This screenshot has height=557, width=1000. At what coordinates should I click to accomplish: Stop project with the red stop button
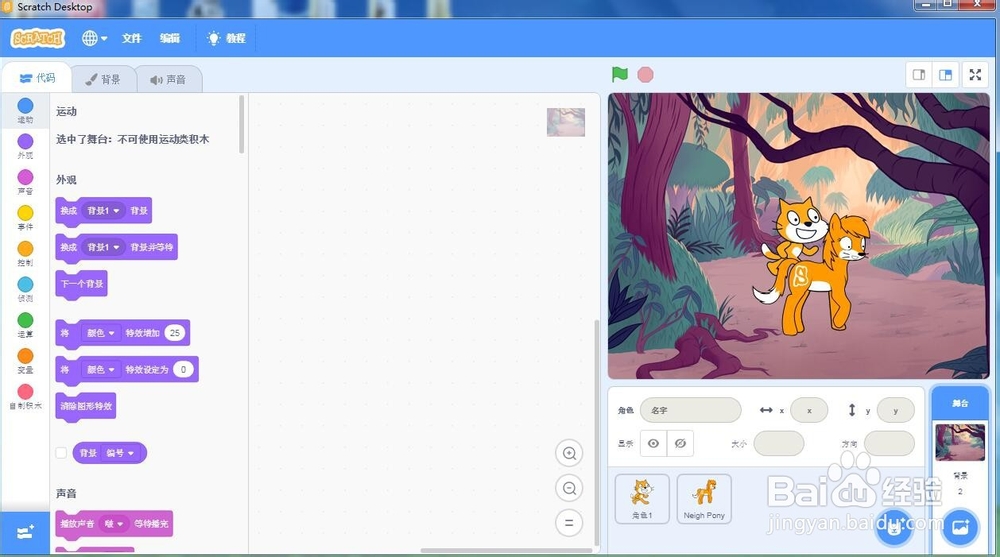(645, 75)
